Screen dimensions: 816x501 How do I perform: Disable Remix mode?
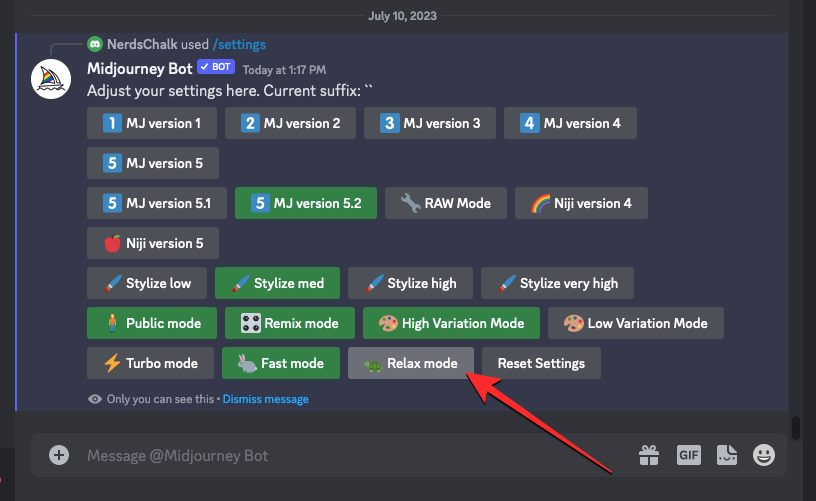290,323
